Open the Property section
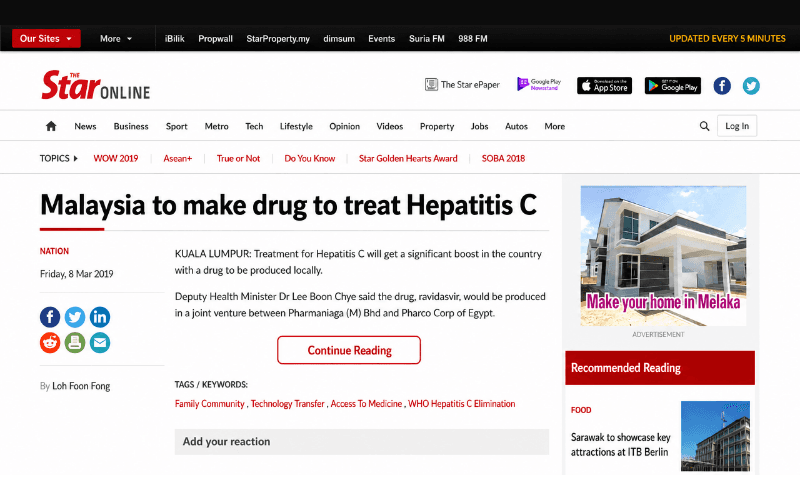Image resolution: width=800 pixels, height=500 pixels. point(437,126)
